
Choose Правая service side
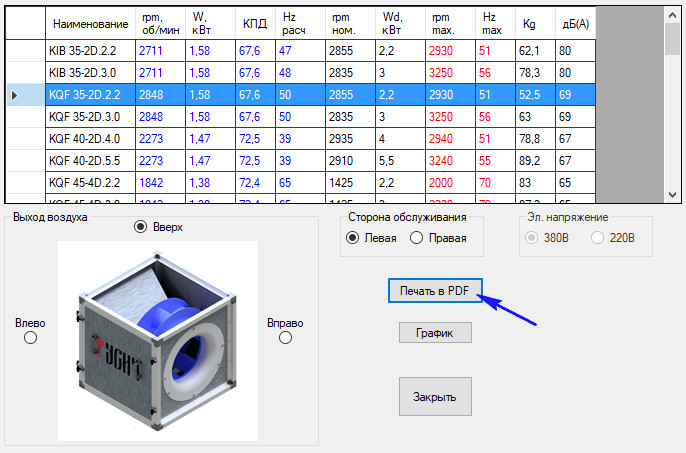click(x=416, y=238)
